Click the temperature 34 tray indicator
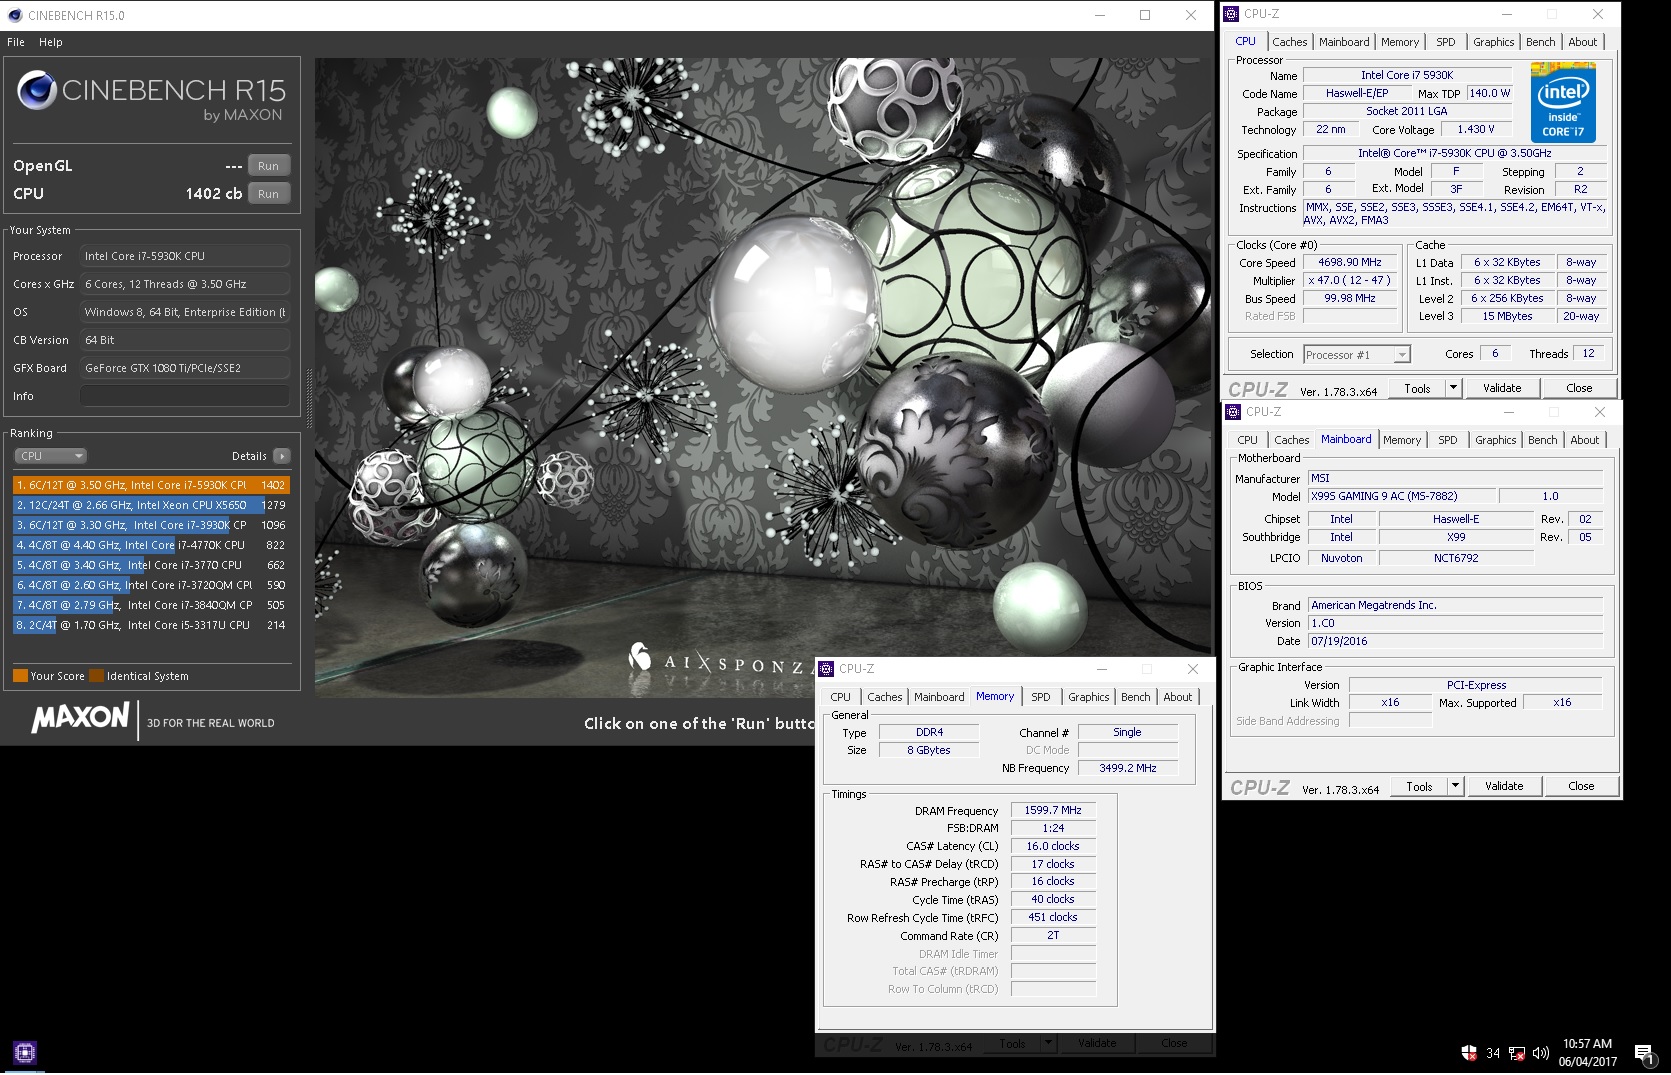Screen dimensions: 1671x1075 pyautogui.click(x=1493, y=1053)
